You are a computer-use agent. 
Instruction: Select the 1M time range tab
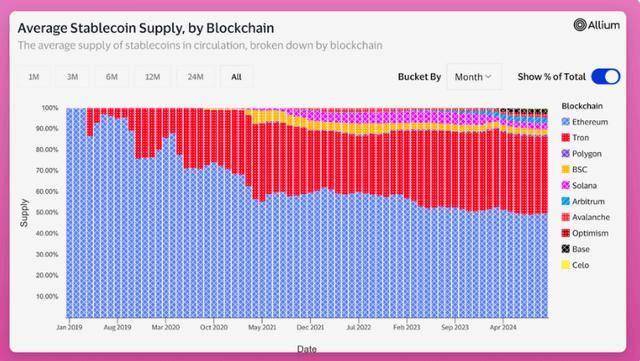coord(34,77)
